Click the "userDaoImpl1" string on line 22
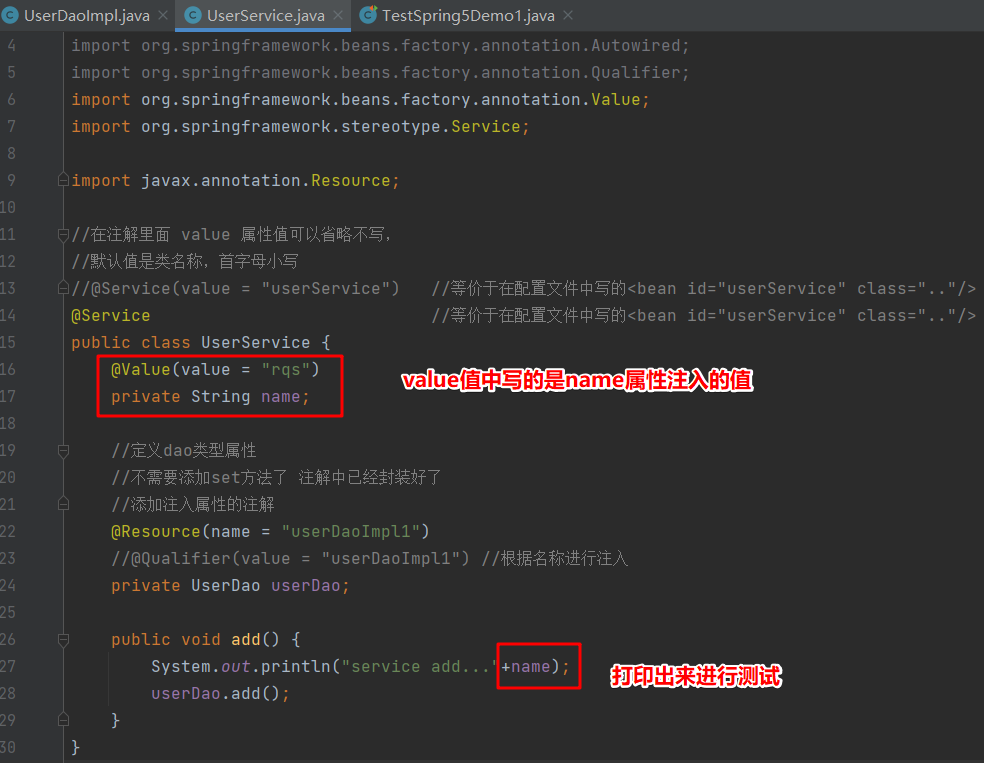 pos(351,531)
